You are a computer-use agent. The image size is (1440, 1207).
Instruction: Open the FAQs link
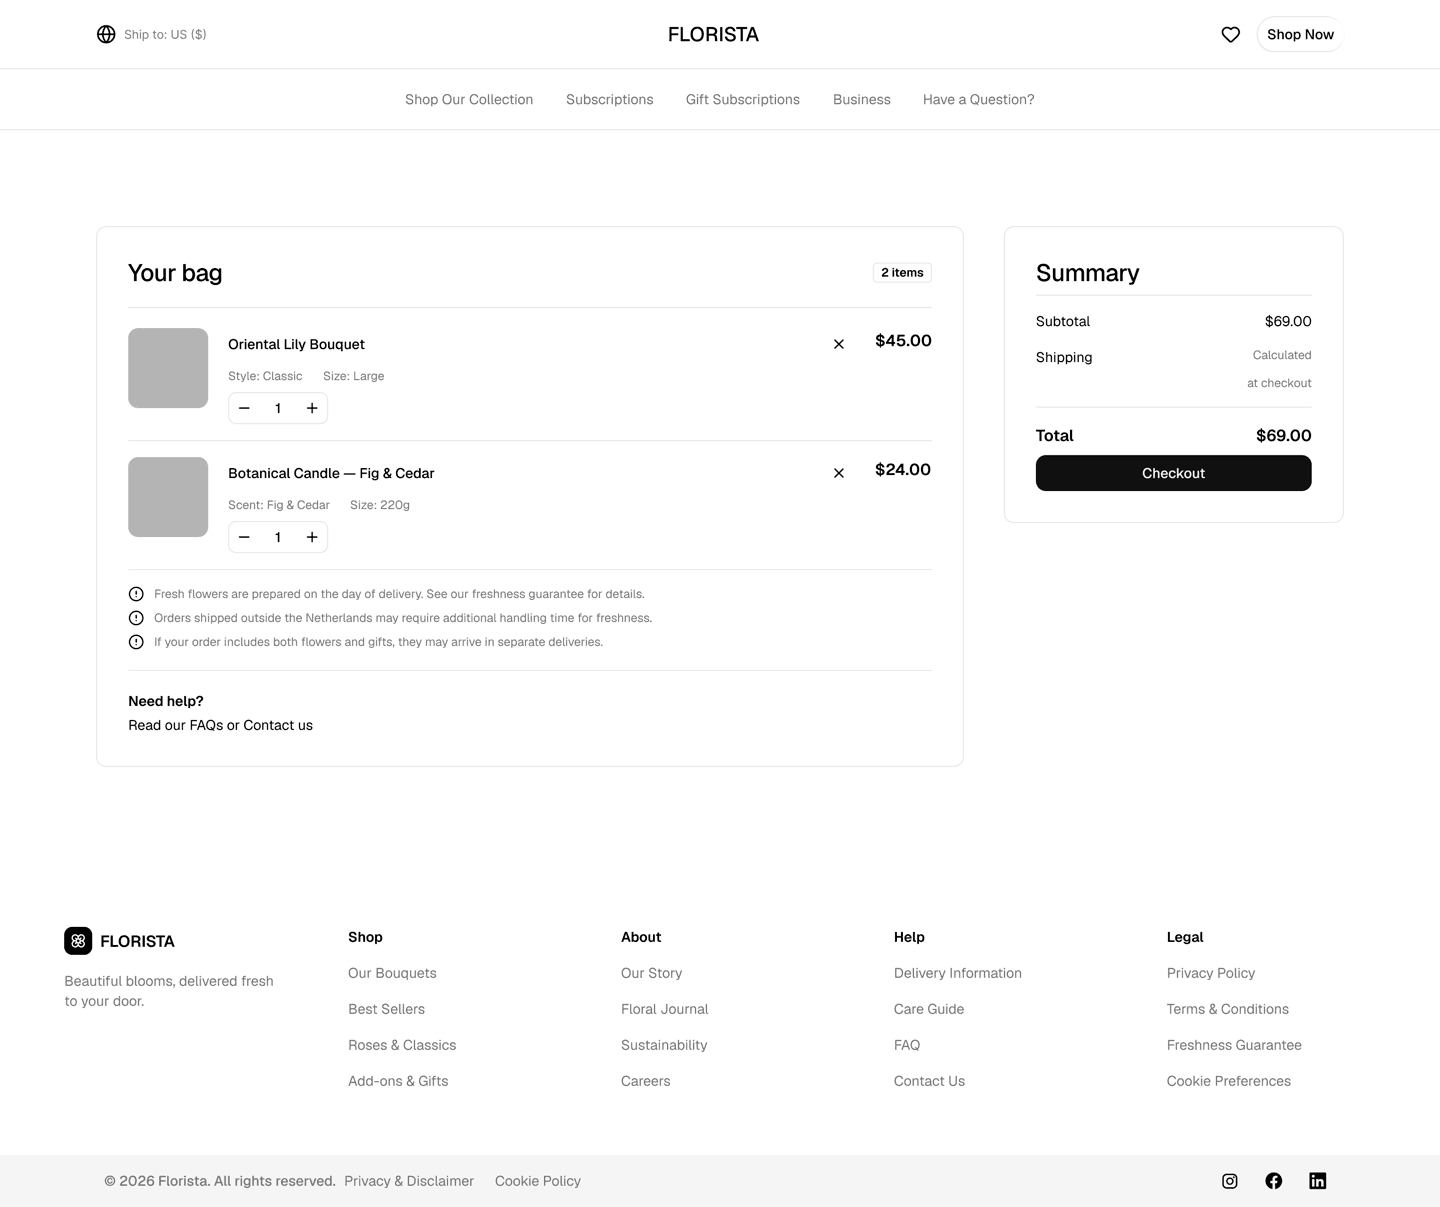(206, 725)
